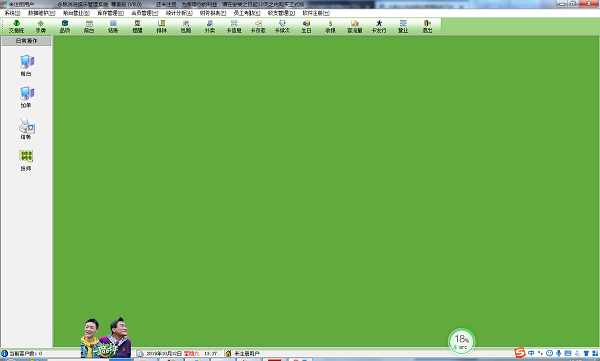Click the 未注册用户 status bar entry

click(x=247, y=353)
